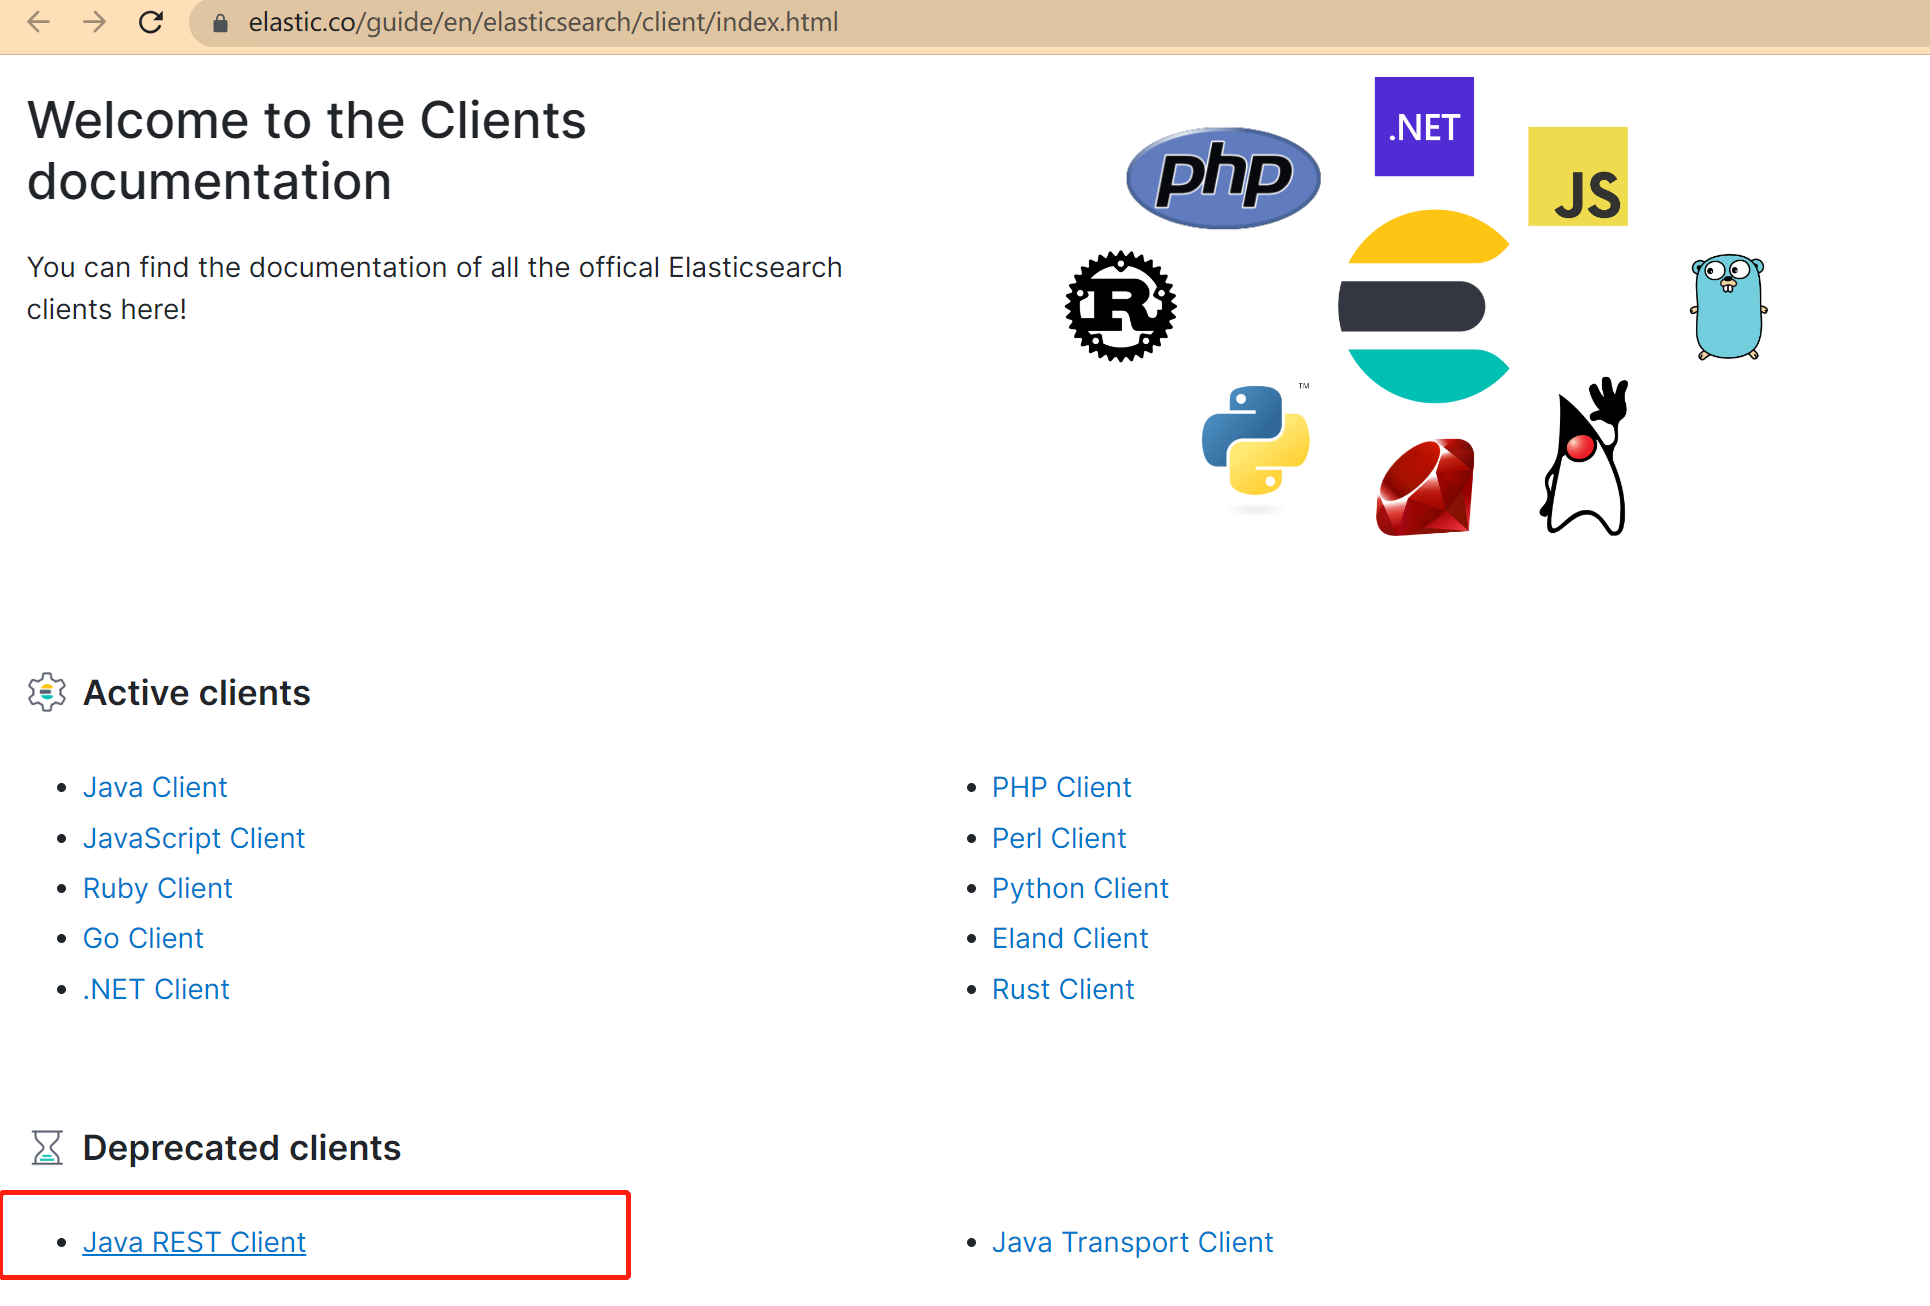Open the JavaScript Client documentation link

click(x=194, y=838)
